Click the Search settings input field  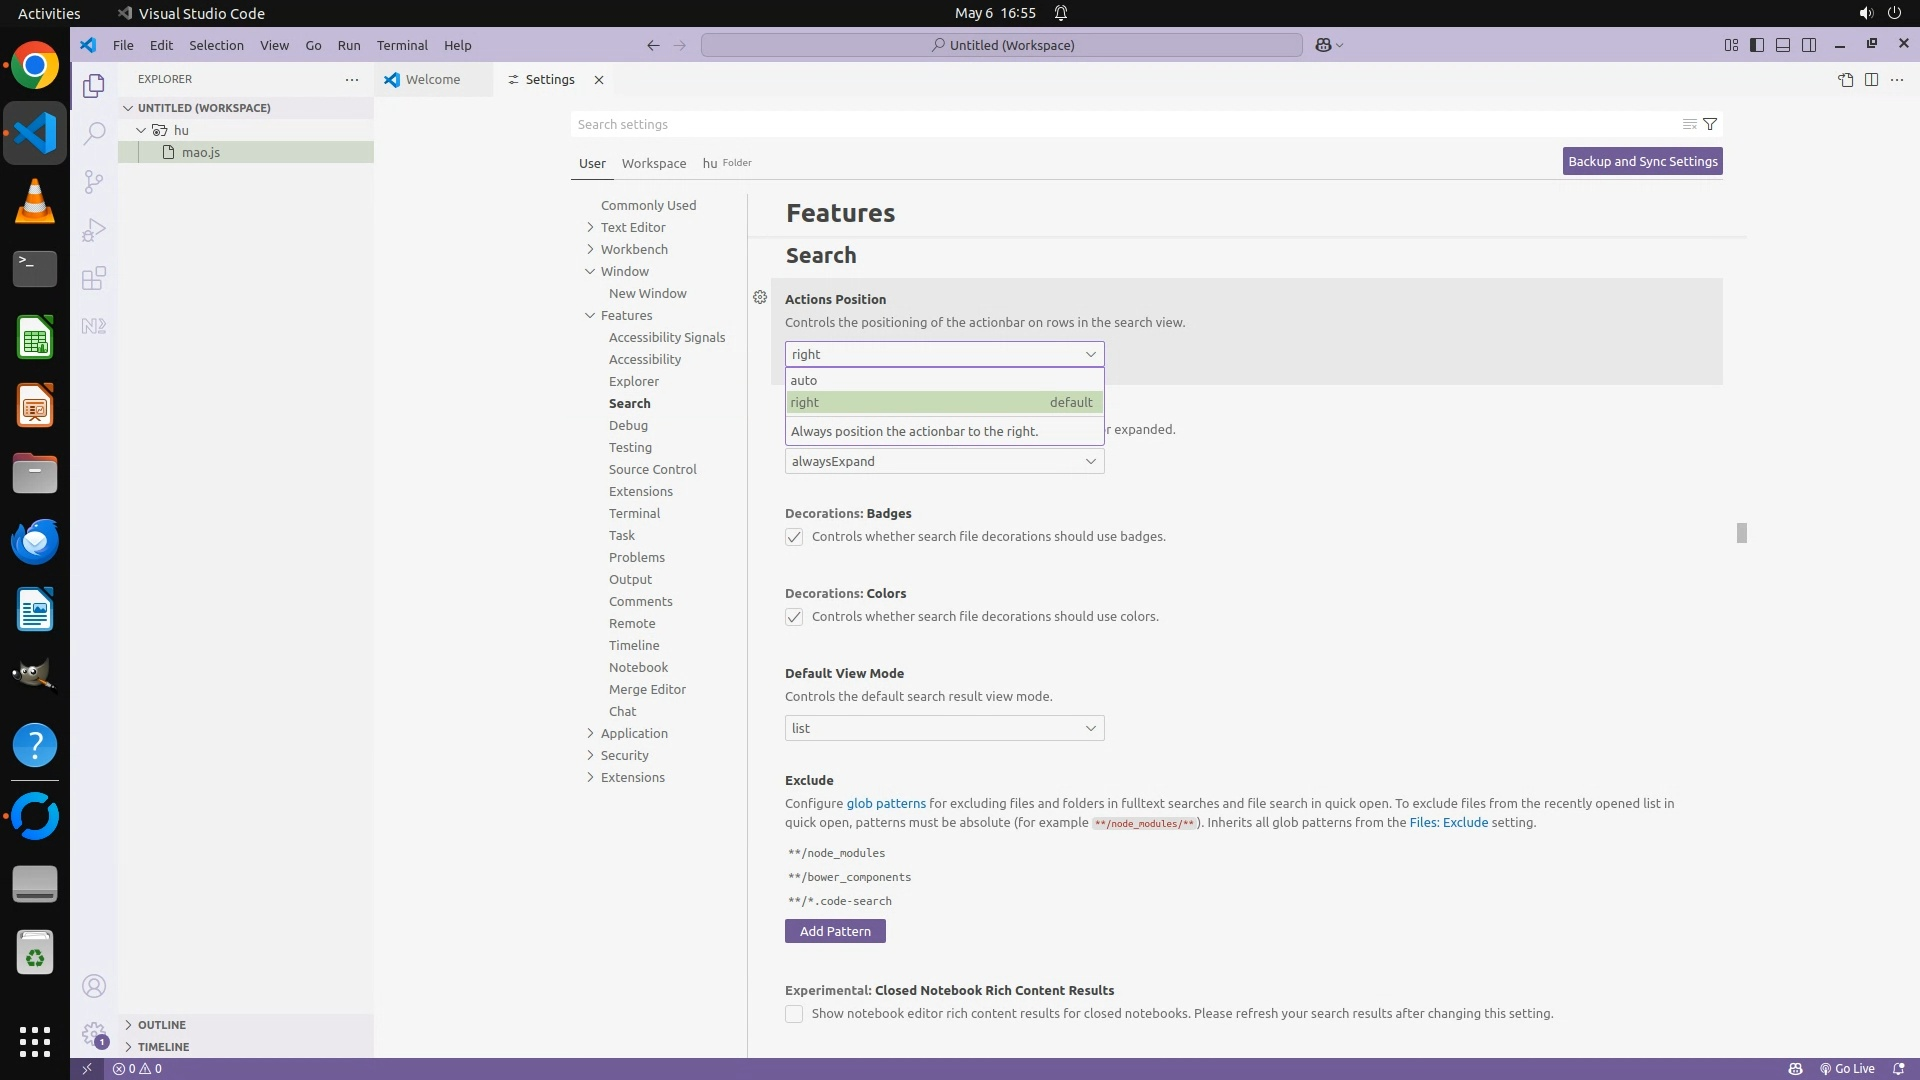(1120, 124)
